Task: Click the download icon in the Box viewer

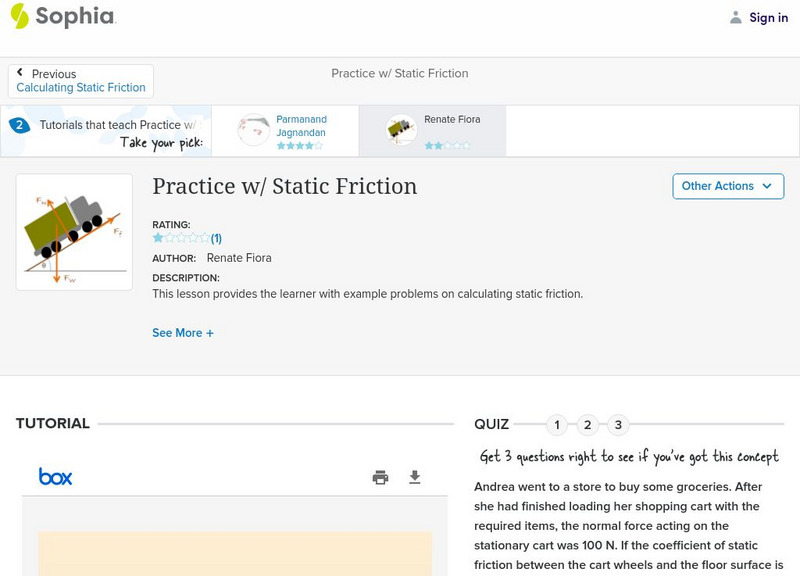Action: [x=417, y=477]
